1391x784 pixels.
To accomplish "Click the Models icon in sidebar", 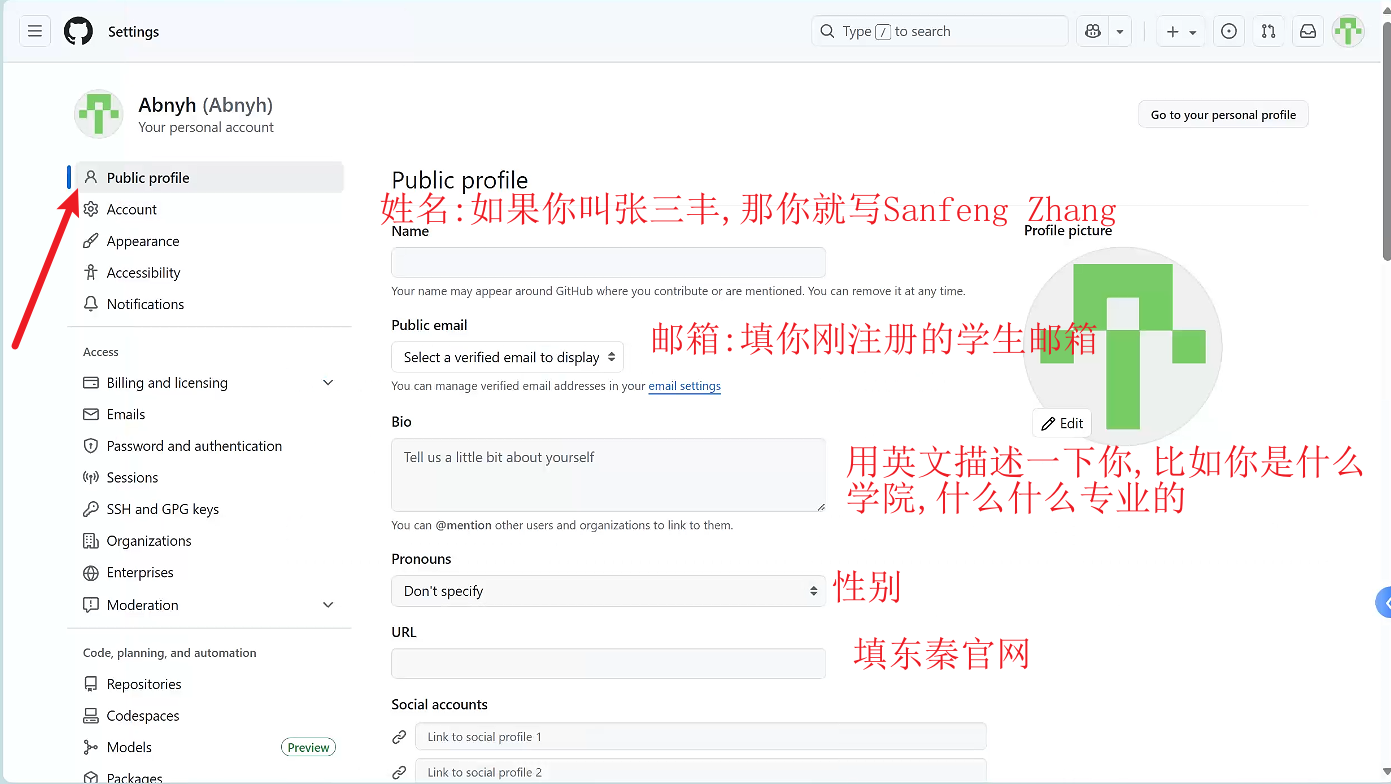I will click(91, 747).
